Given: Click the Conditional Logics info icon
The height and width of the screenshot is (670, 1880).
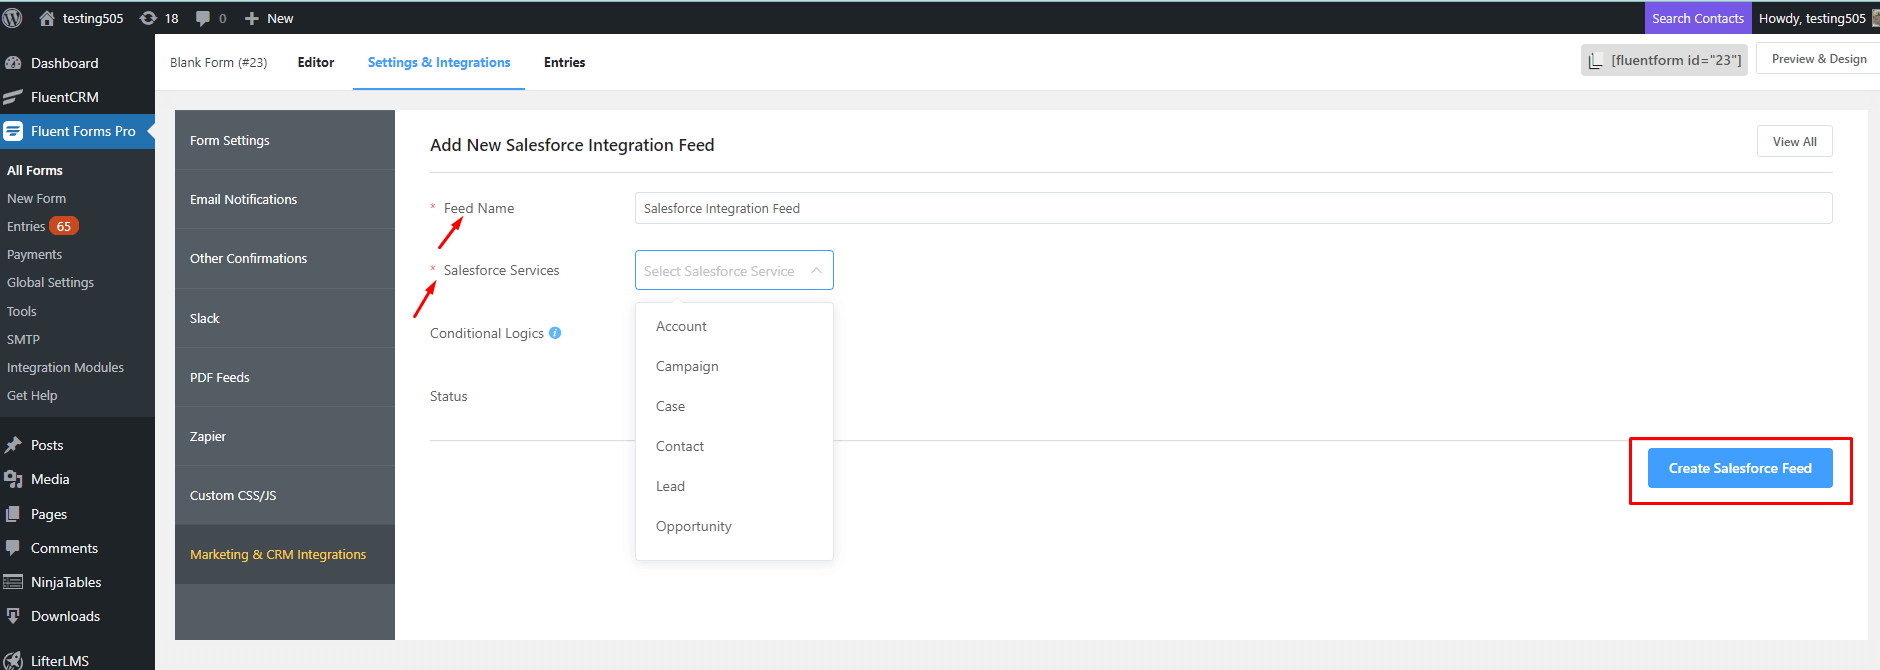Looking at the screenshot, I should click(x=555, y=333).
